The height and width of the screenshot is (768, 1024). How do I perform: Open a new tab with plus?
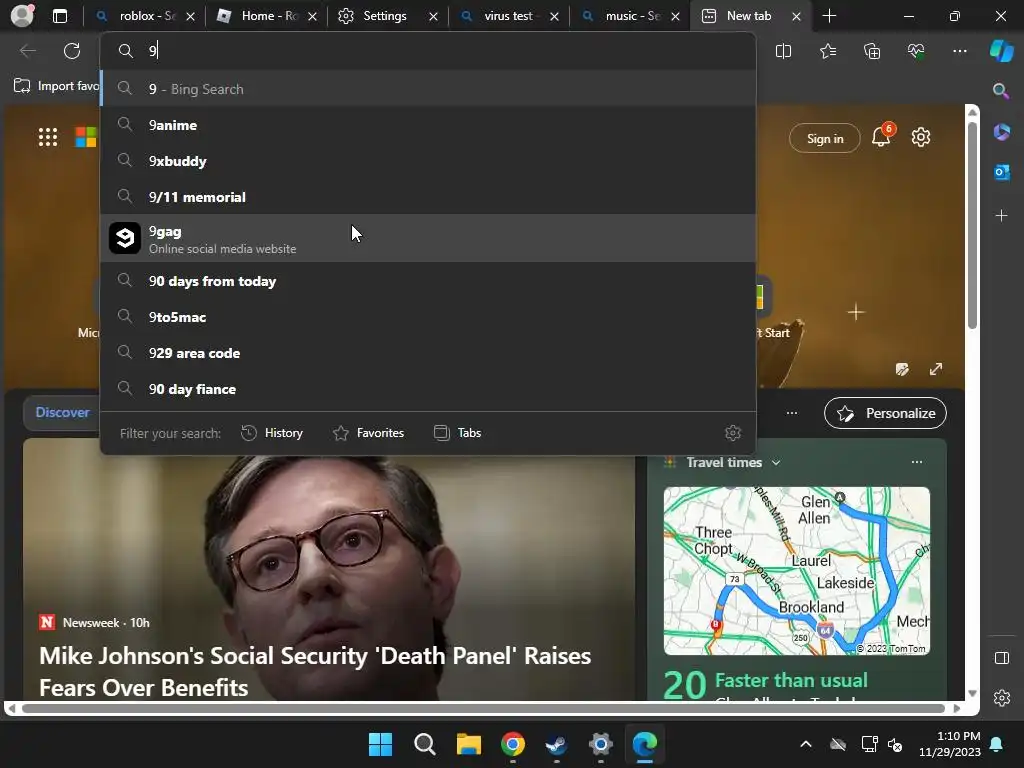[829, 16]
